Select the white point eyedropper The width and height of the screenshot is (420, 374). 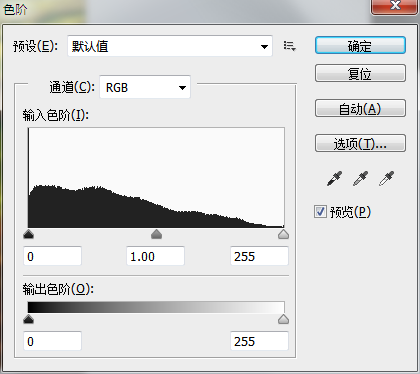[386, 178]
